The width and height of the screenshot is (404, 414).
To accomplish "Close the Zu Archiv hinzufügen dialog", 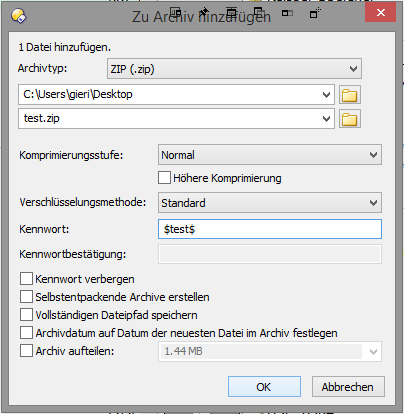I will pos(380,13).
